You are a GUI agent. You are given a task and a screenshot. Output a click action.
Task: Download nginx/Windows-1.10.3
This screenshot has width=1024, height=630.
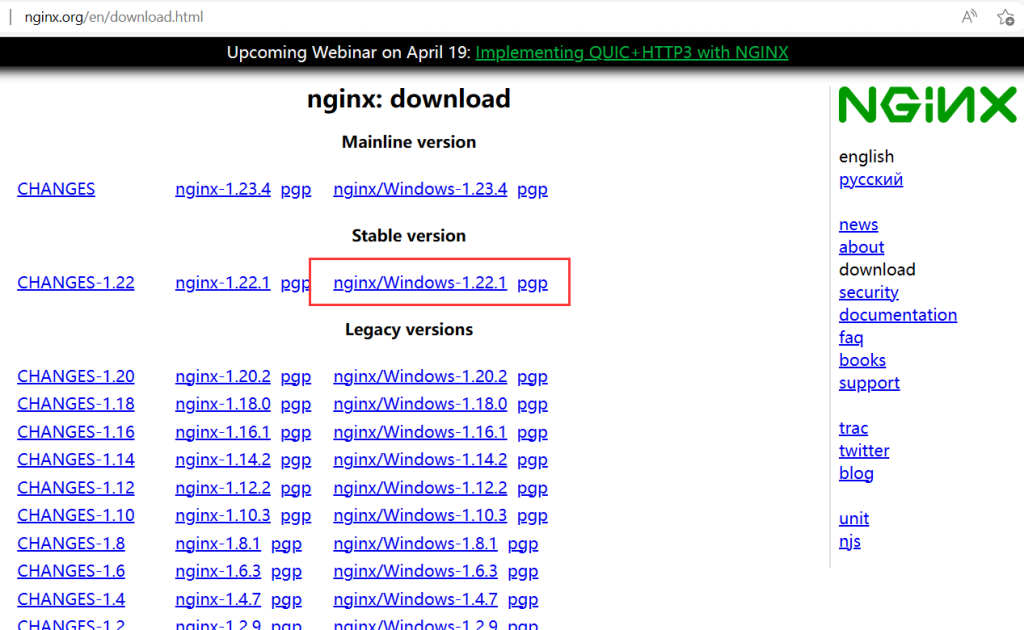click(420, 516)
